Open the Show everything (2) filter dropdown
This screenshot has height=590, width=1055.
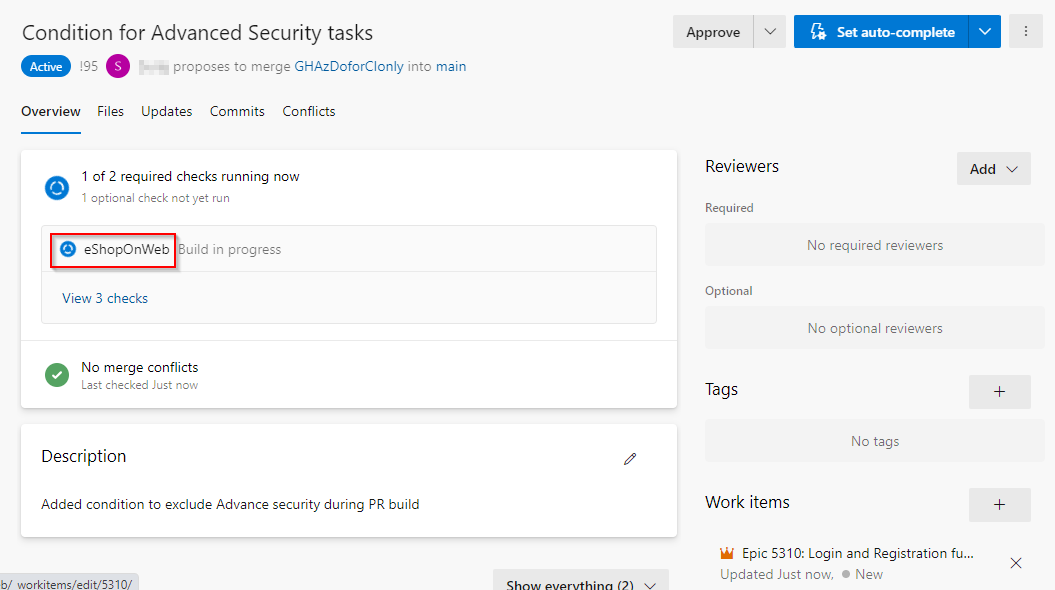(581, 583)
